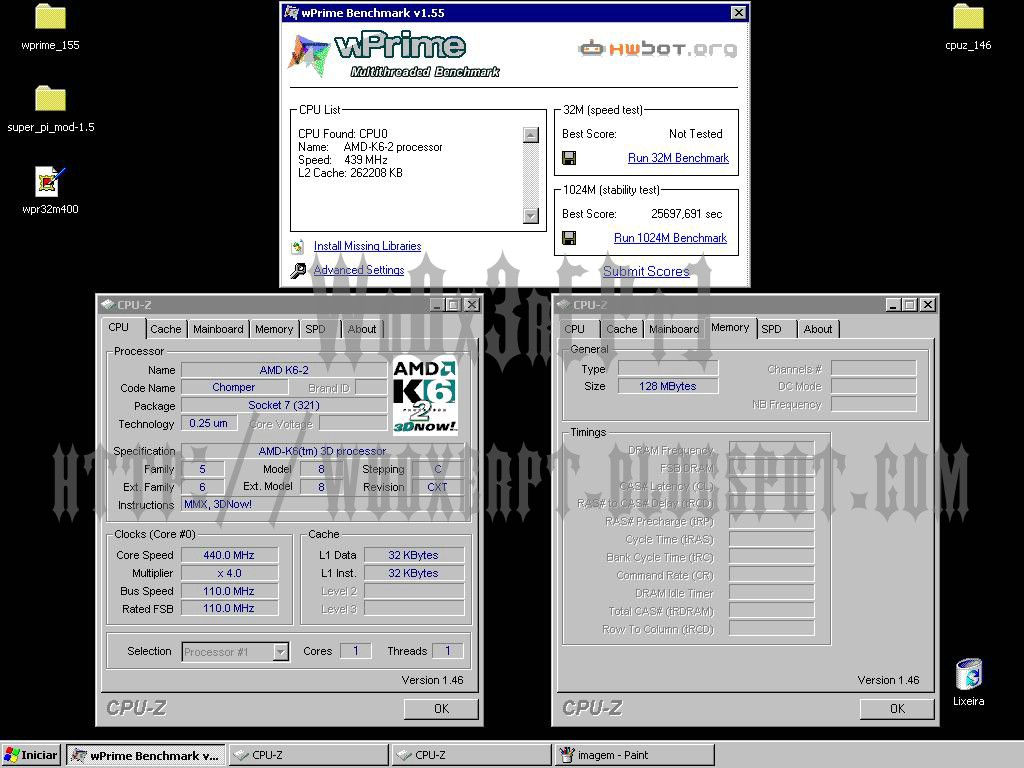This screenshot has height=768, width=1024.
Task: Click the right CPU-Z window title icon
Action: [x=564, y=305]
